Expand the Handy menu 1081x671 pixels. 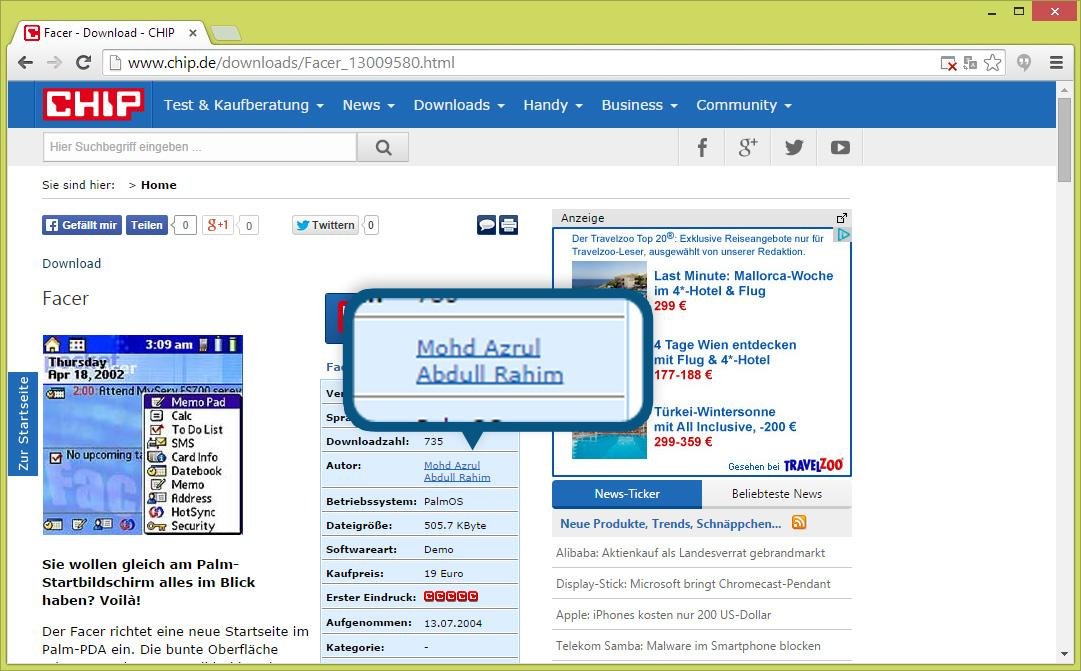(553, 105)
